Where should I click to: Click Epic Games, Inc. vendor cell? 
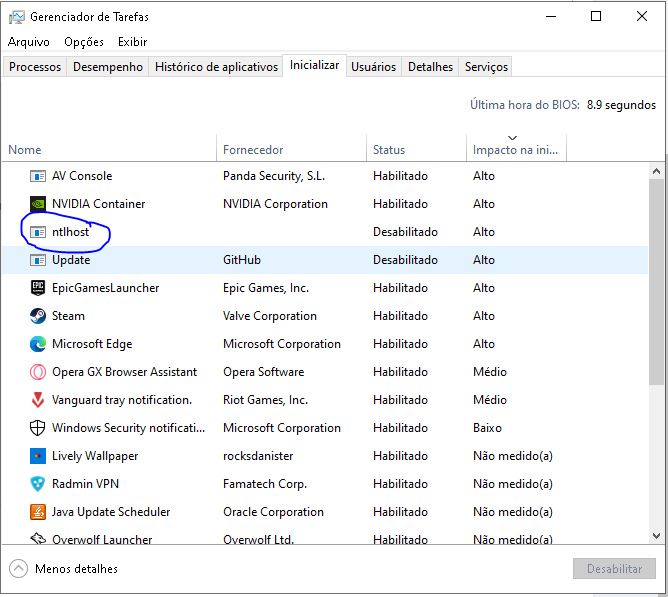pos(266,288)
